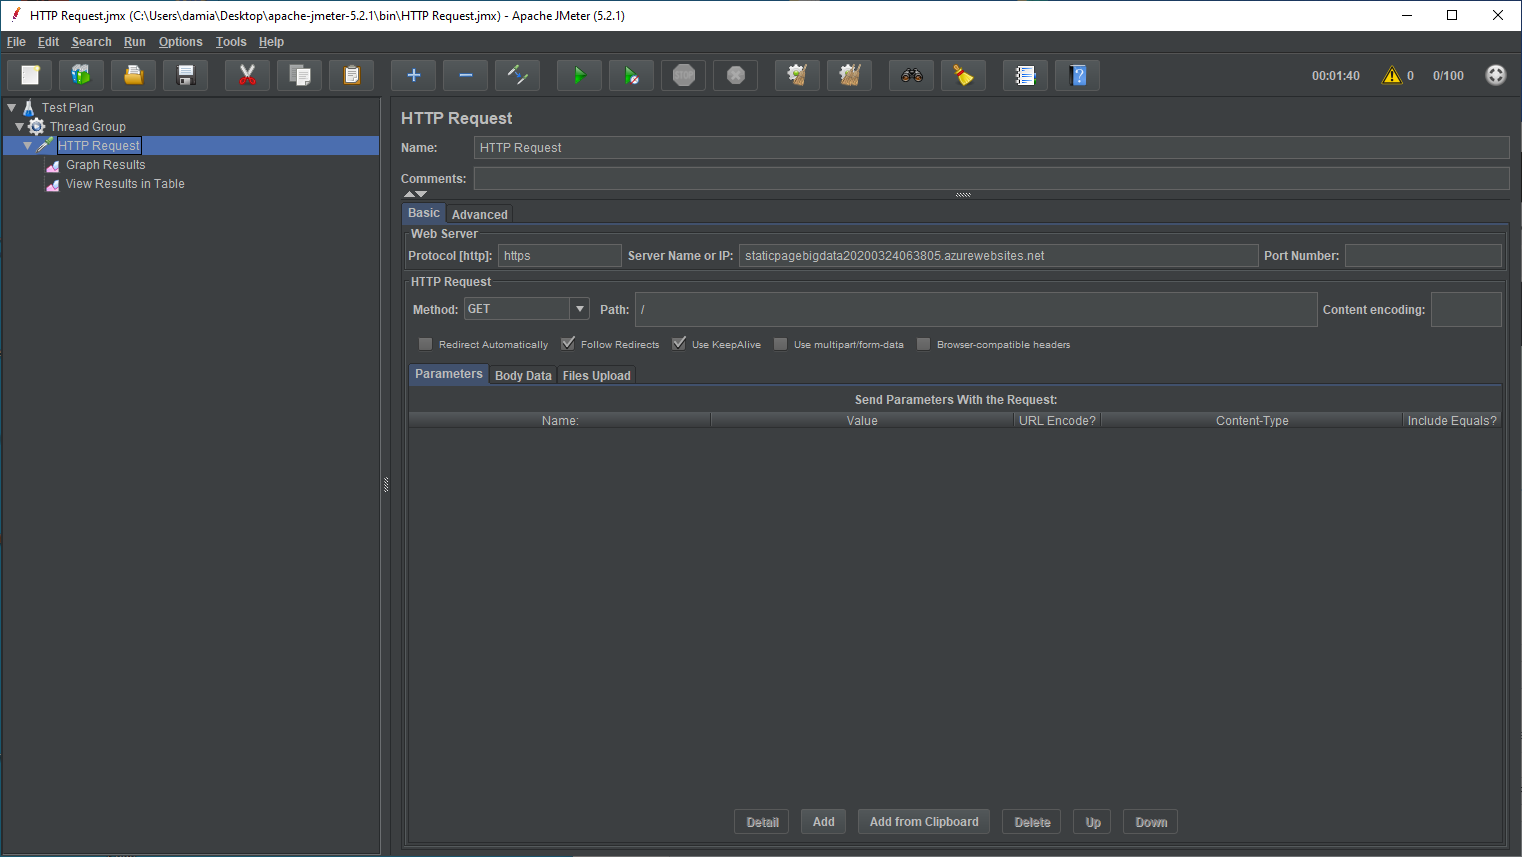Open the Method dropdown showing GET

[x=580, y=309]
